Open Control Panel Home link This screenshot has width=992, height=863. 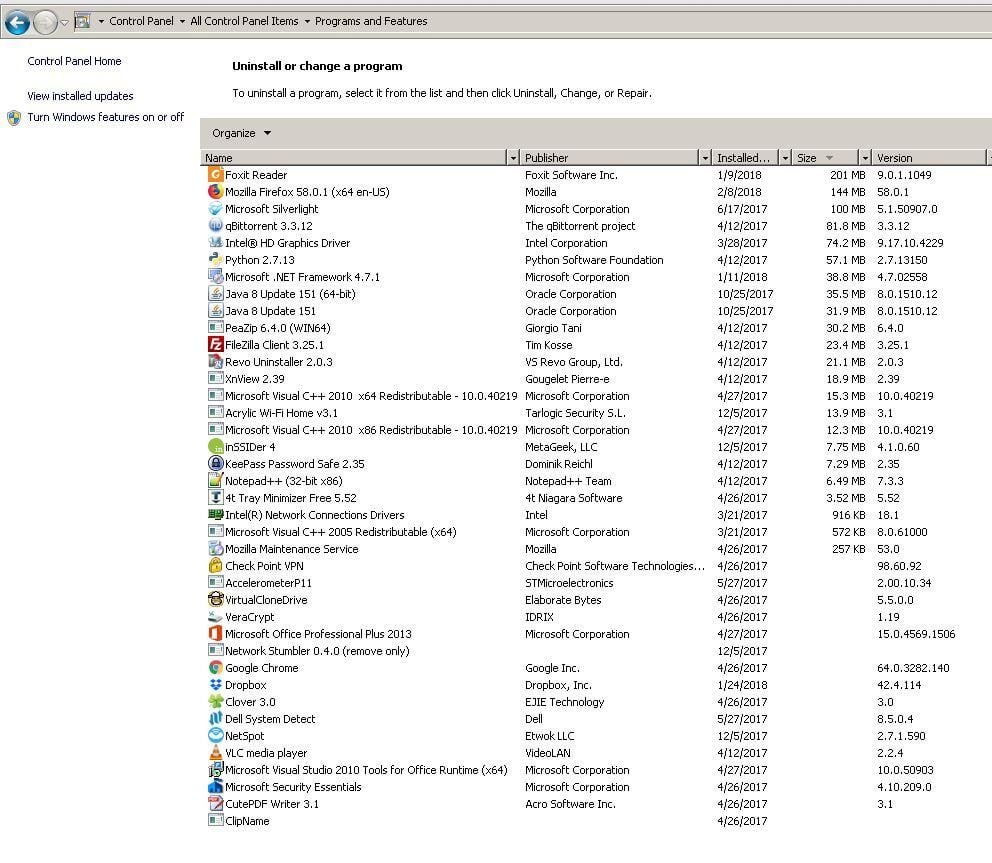(x=74, y=61)
